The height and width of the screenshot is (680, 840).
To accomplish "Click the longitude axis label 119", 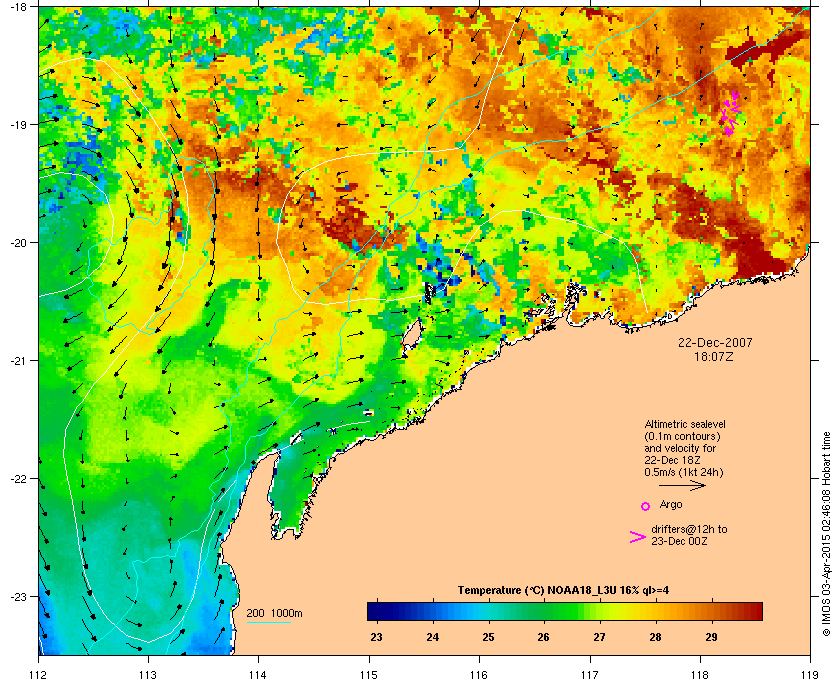I will click(x=811, y=674).
